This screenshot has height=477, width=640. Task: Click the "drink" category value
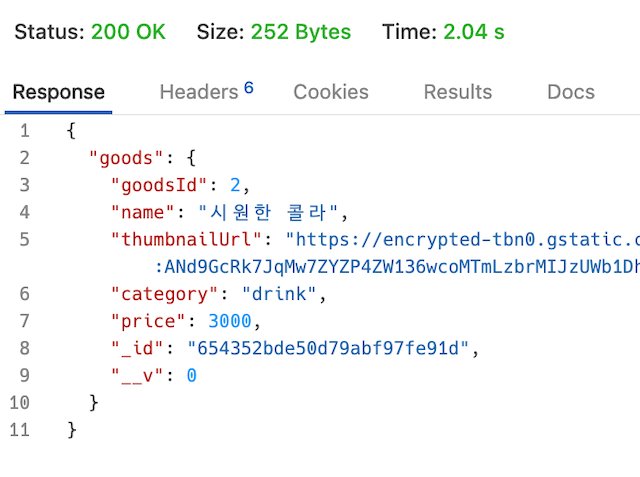pyautogui.click(x=279, y=294)
